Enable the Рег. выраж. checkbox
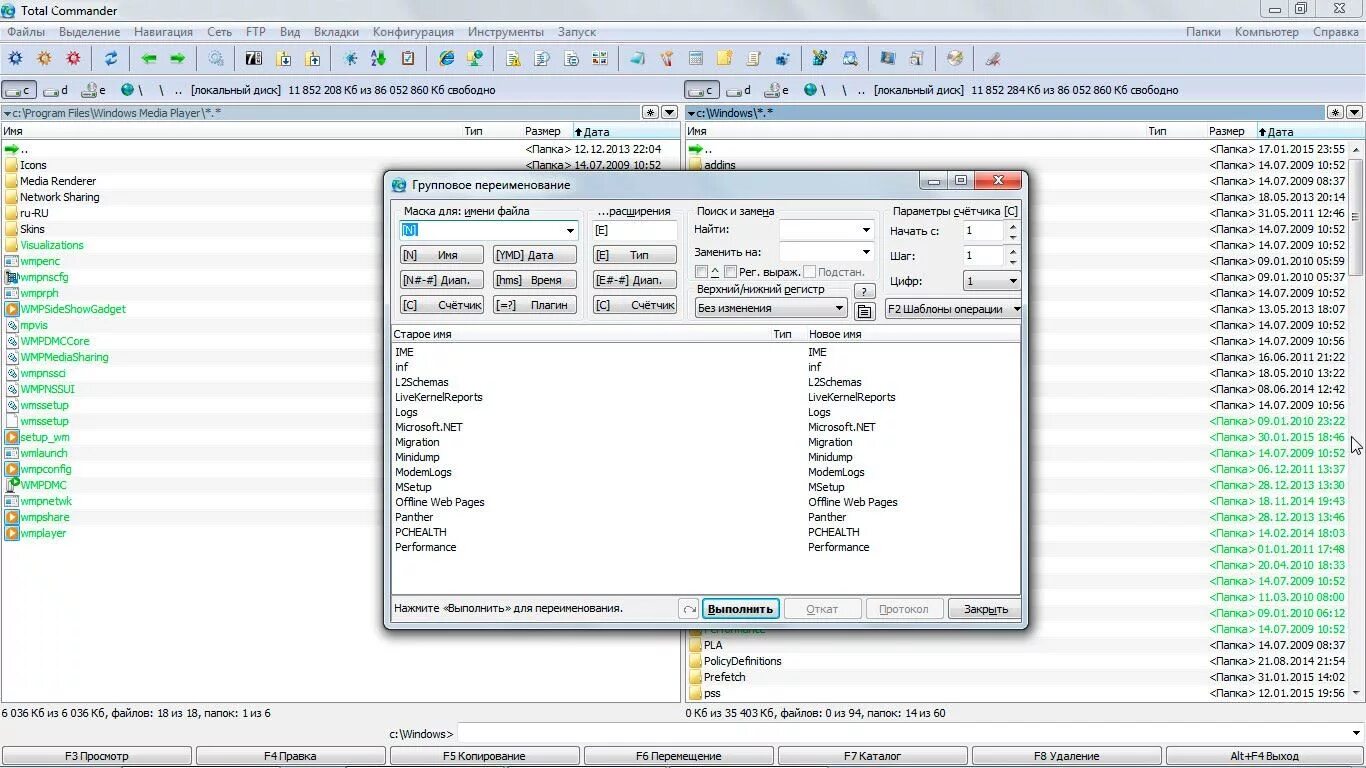The width and height of the screenshot is (1366, 768). (731, 272)
